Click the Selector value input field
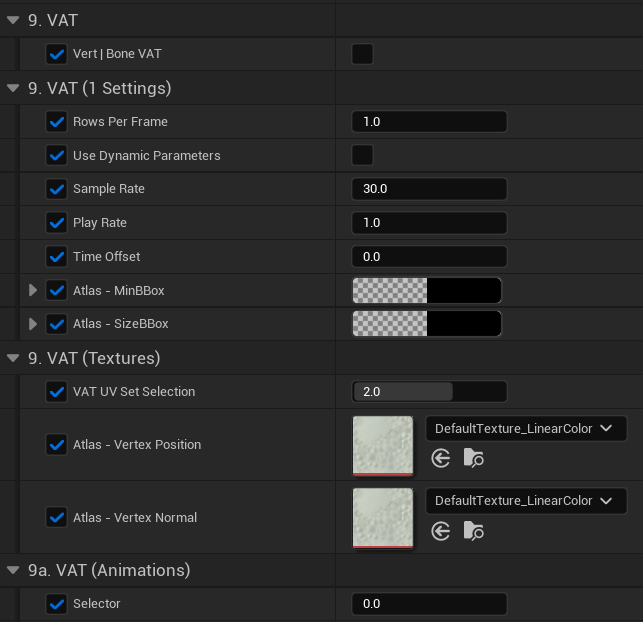 (429, 604)
